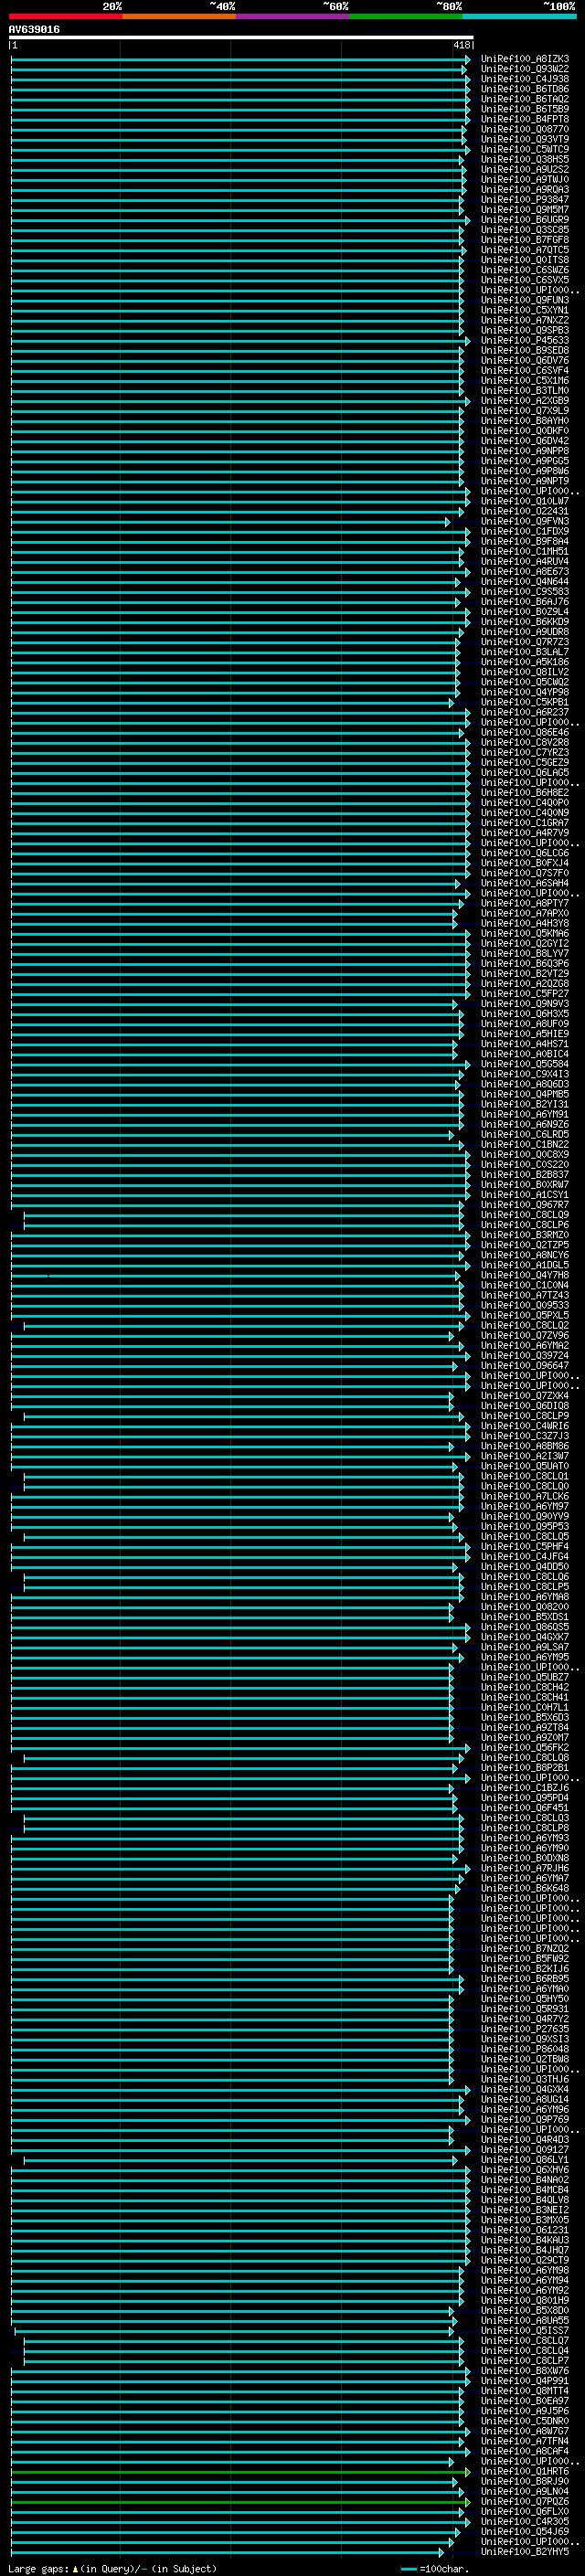Select the UniRef100_C4WRI6 label
585x2576 pixels.
[x=525, y=1426]
